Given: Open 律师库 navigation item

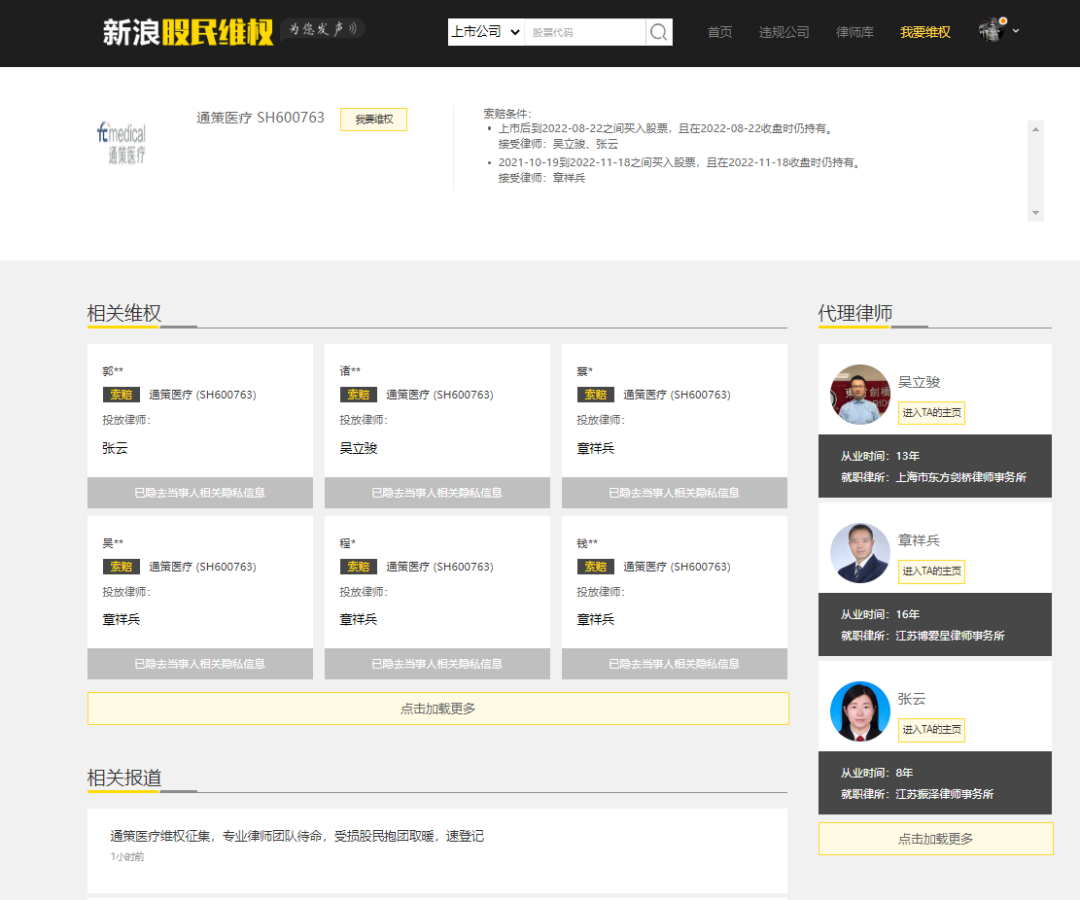Looking at the screenshot, I should [x=855, y=32].
